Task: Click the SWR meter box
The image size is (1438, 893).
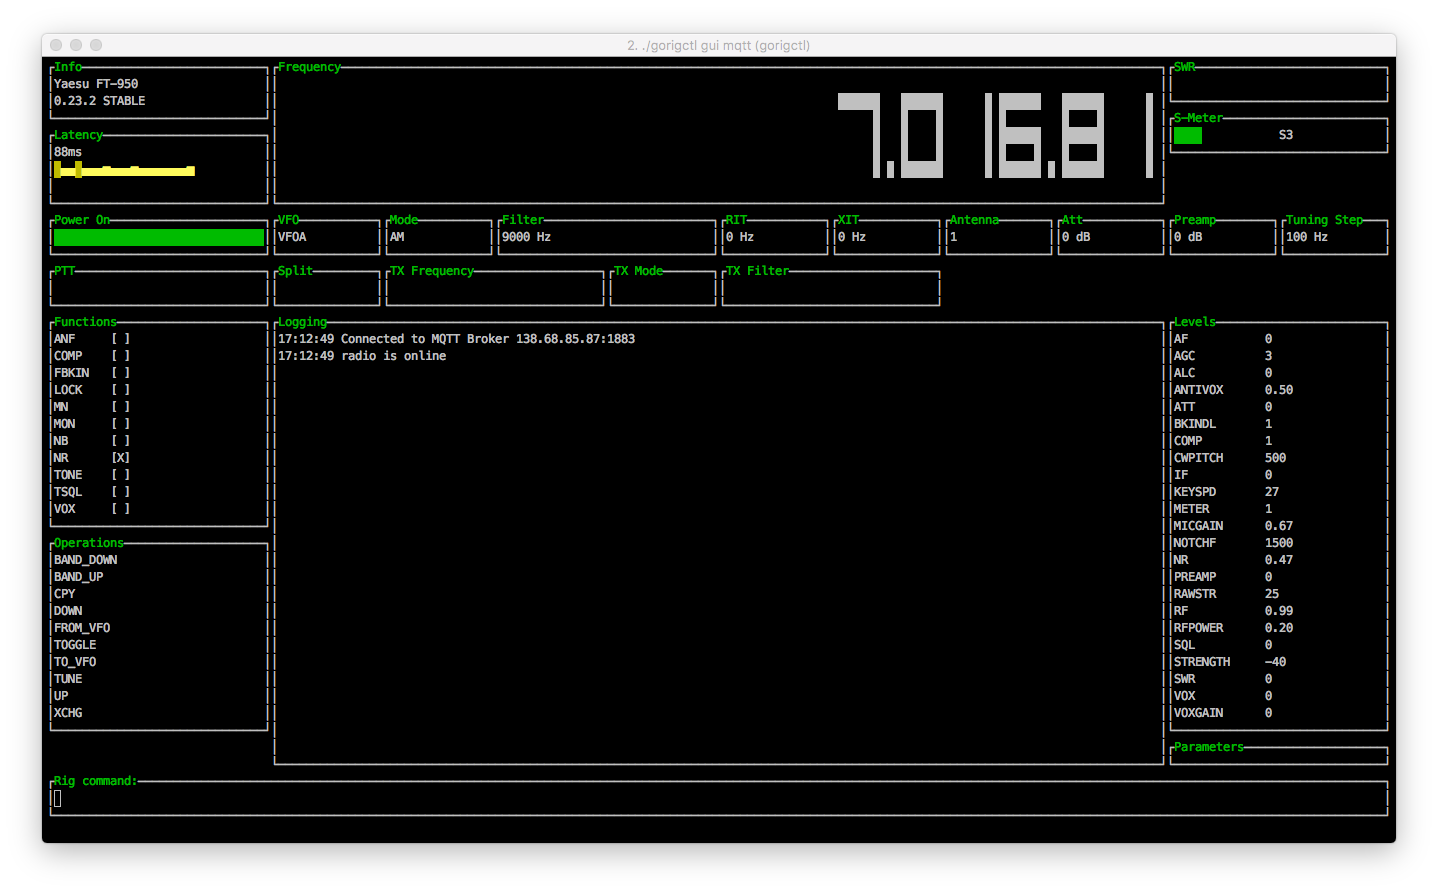Action: (1279, 84)
